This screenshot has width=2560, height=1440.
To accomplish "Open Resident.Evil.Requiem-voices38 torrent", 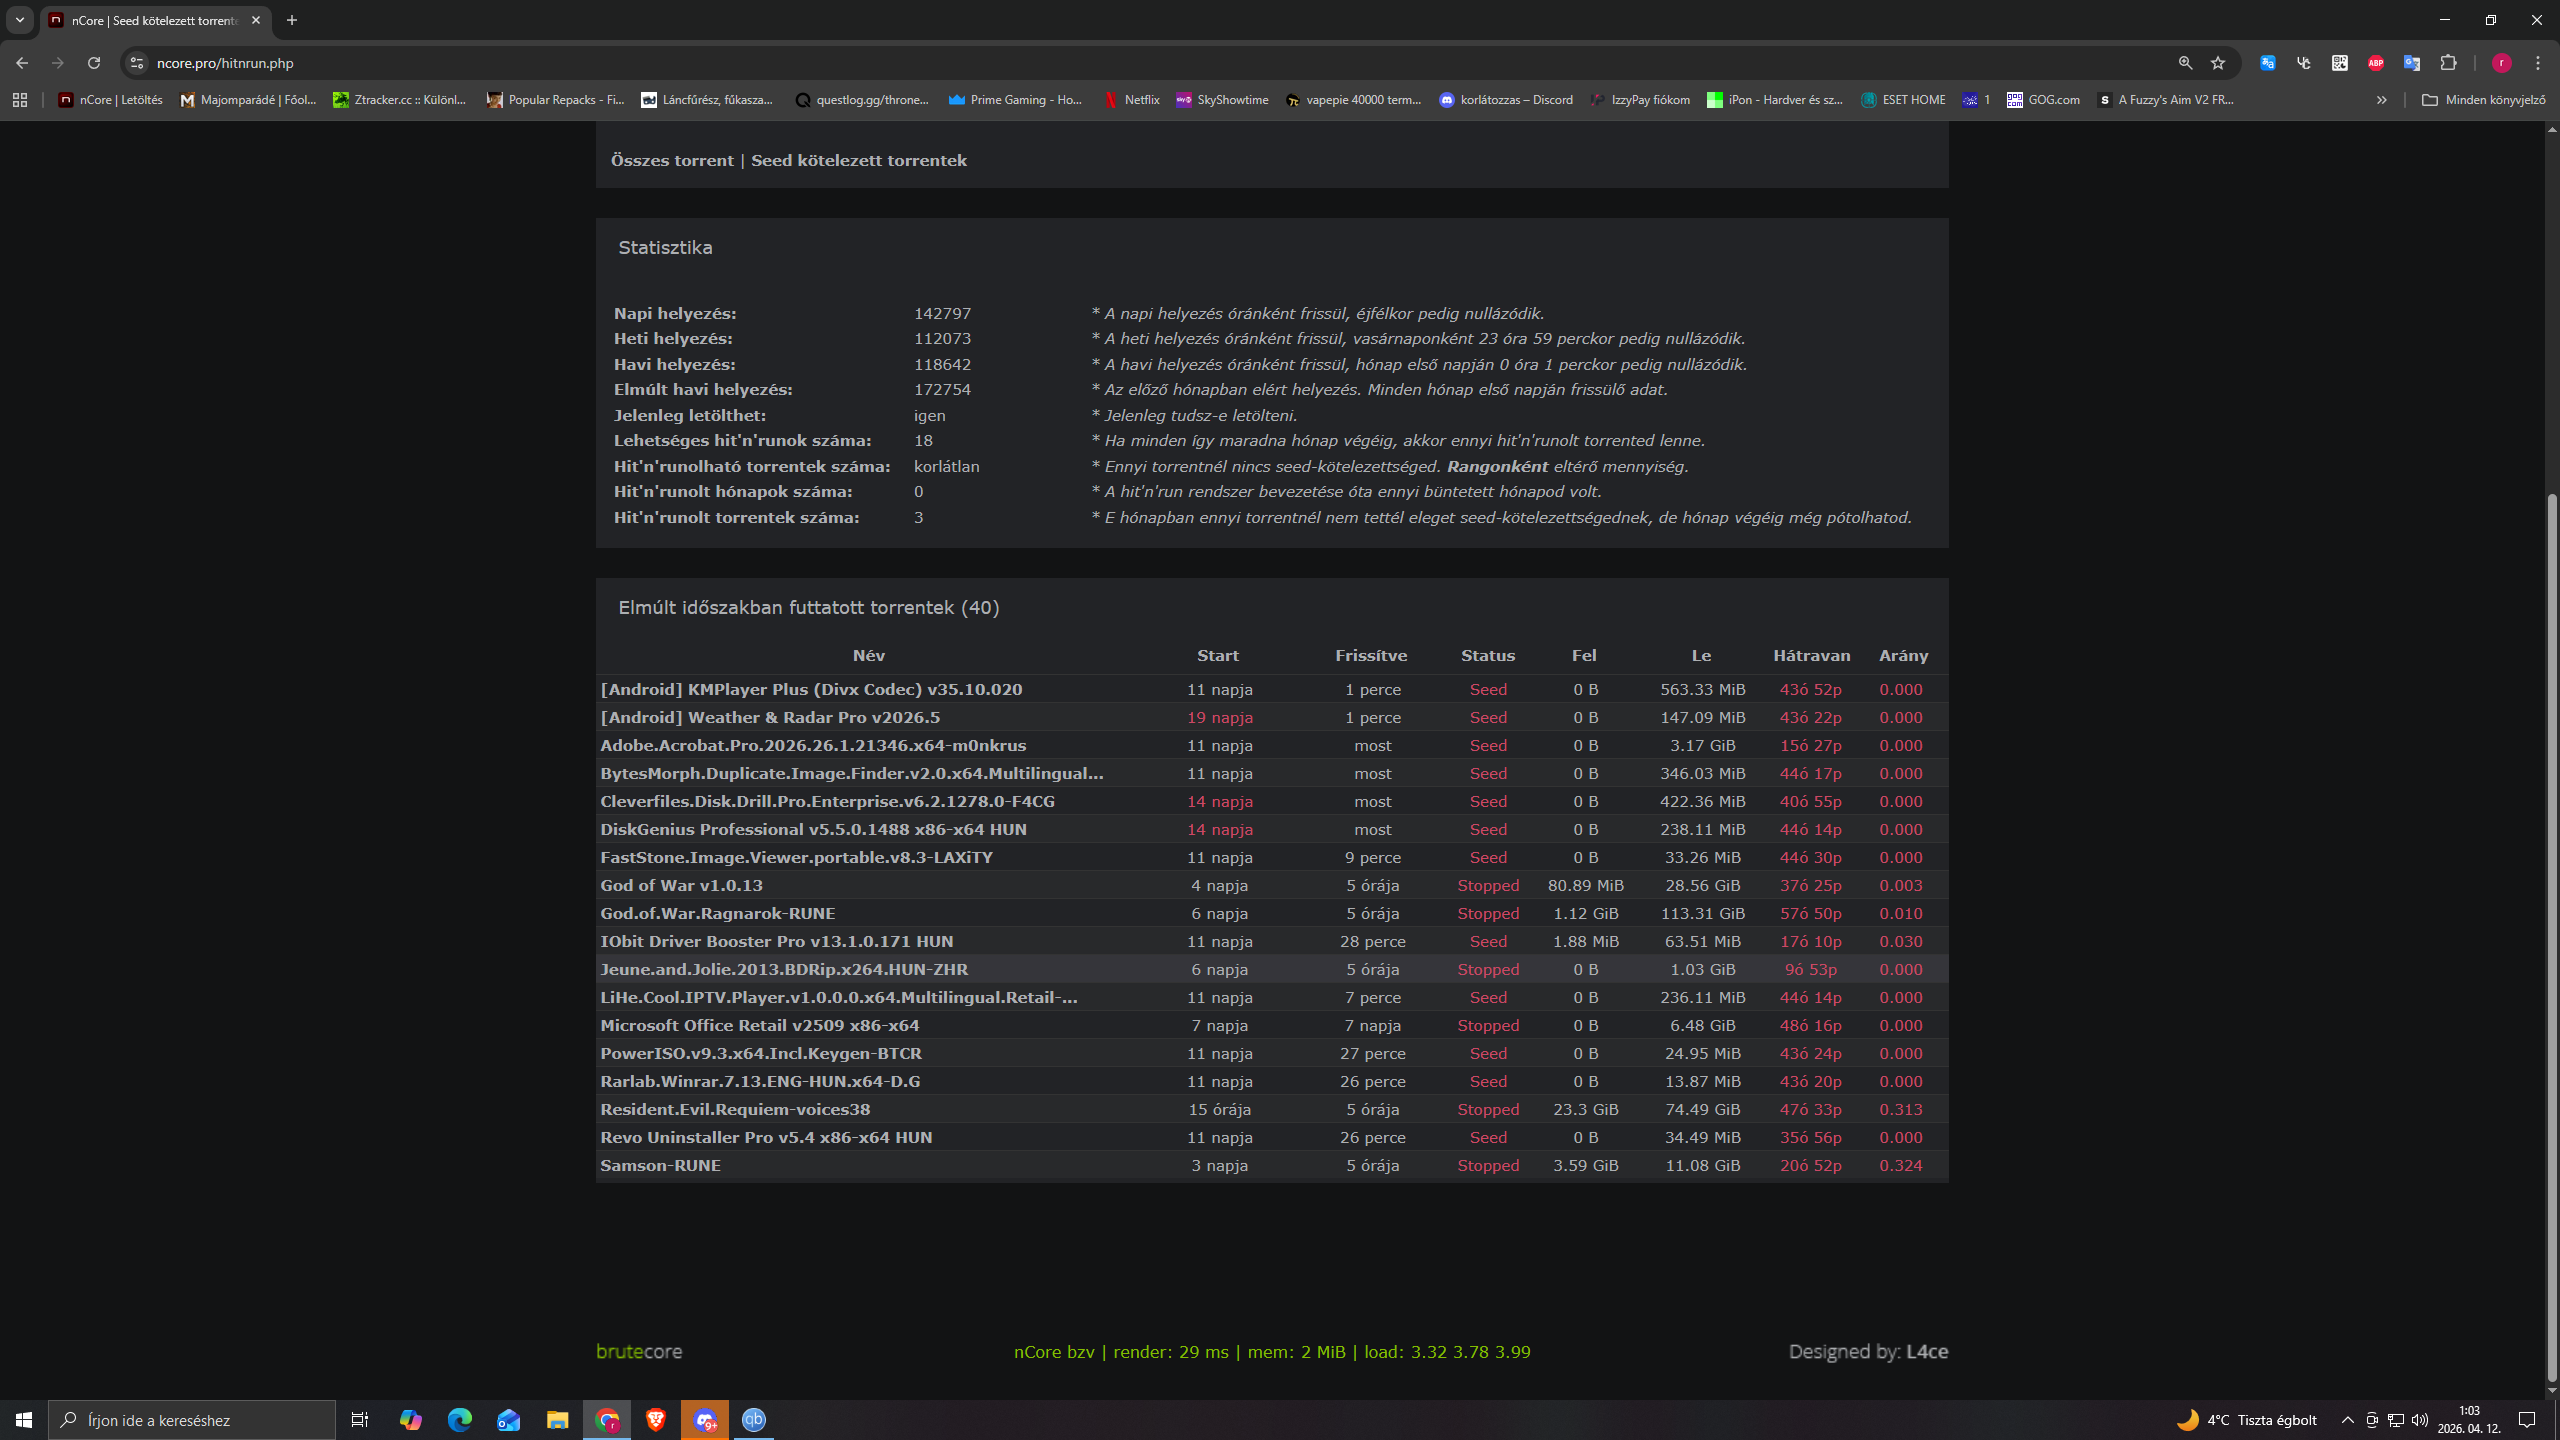I will 735,1110.
